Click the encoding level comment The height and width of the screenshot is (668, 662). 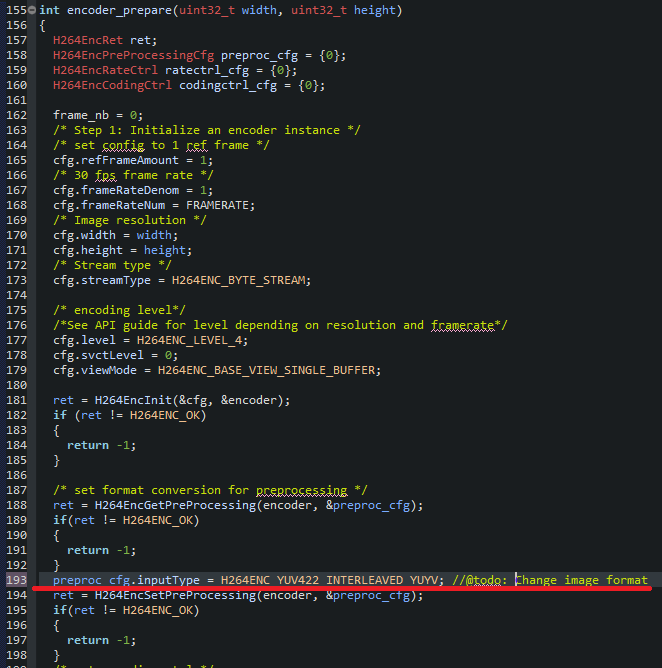point(119,310)
